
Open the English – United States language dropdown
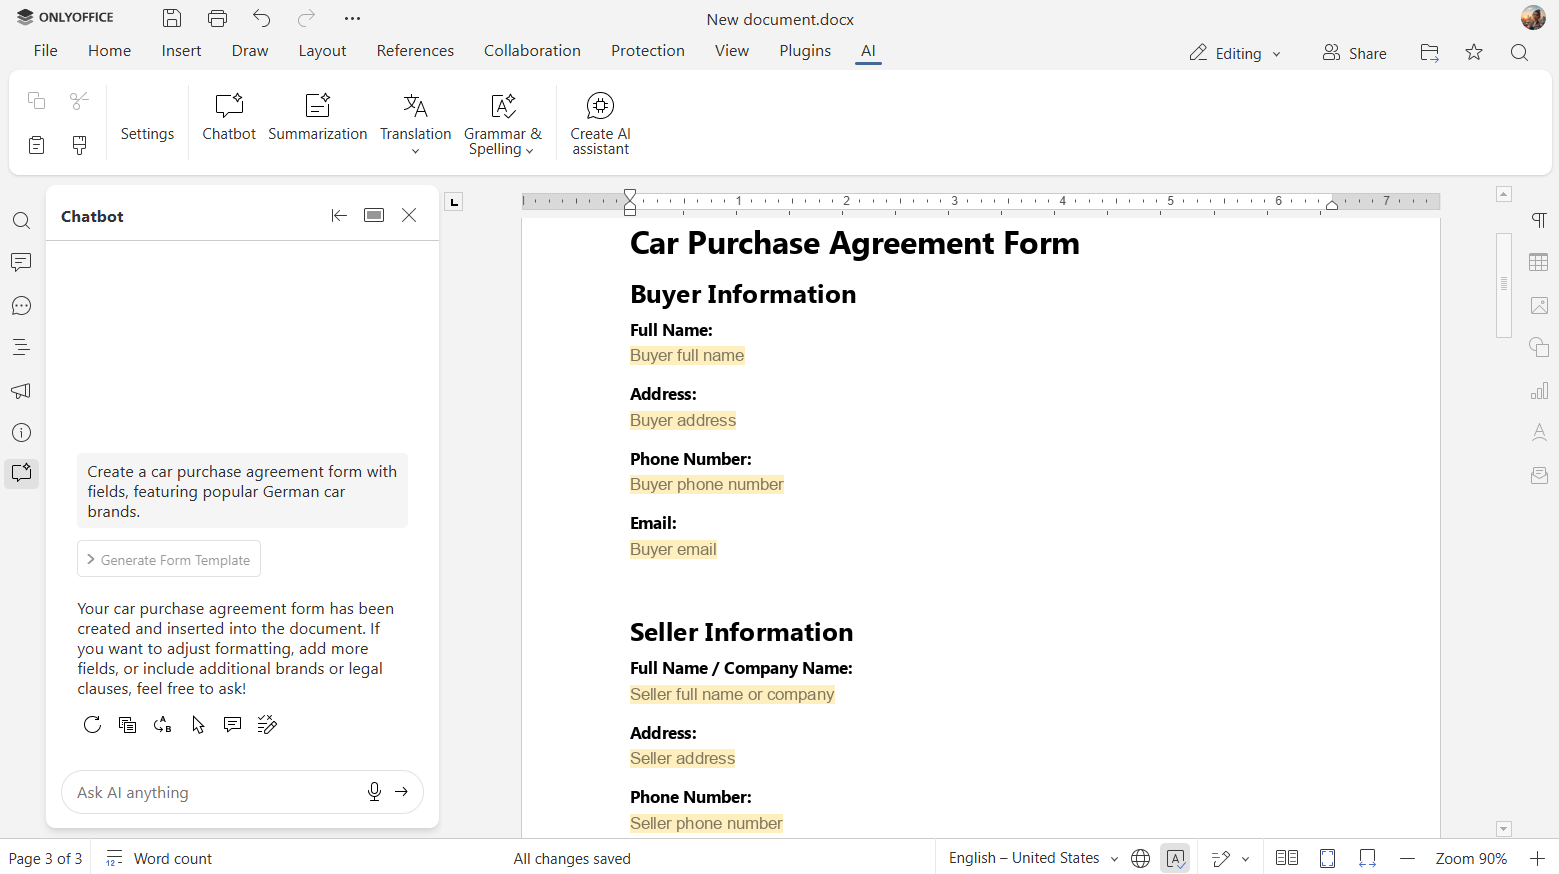(1030, 858)
